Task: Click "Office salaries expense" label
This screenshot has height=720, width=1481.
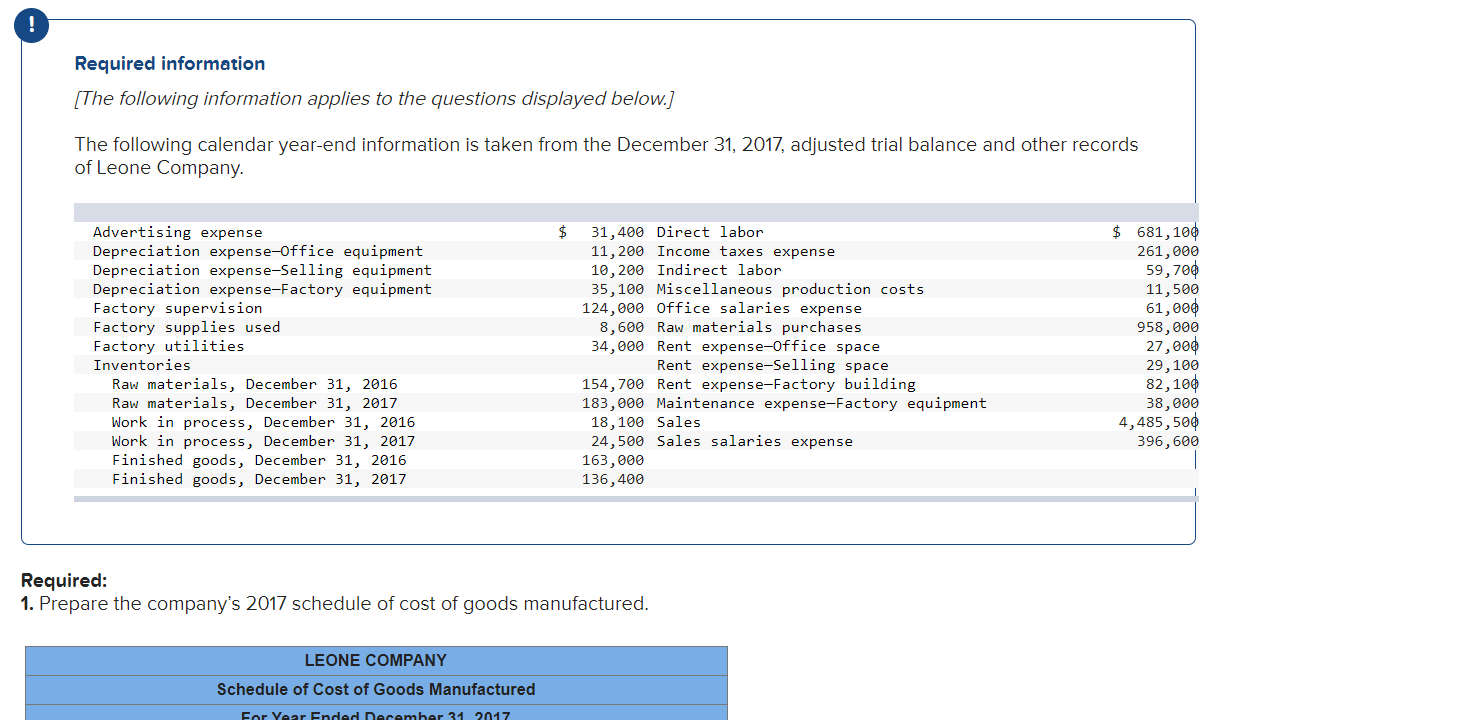Action: (x=759, y=308)
